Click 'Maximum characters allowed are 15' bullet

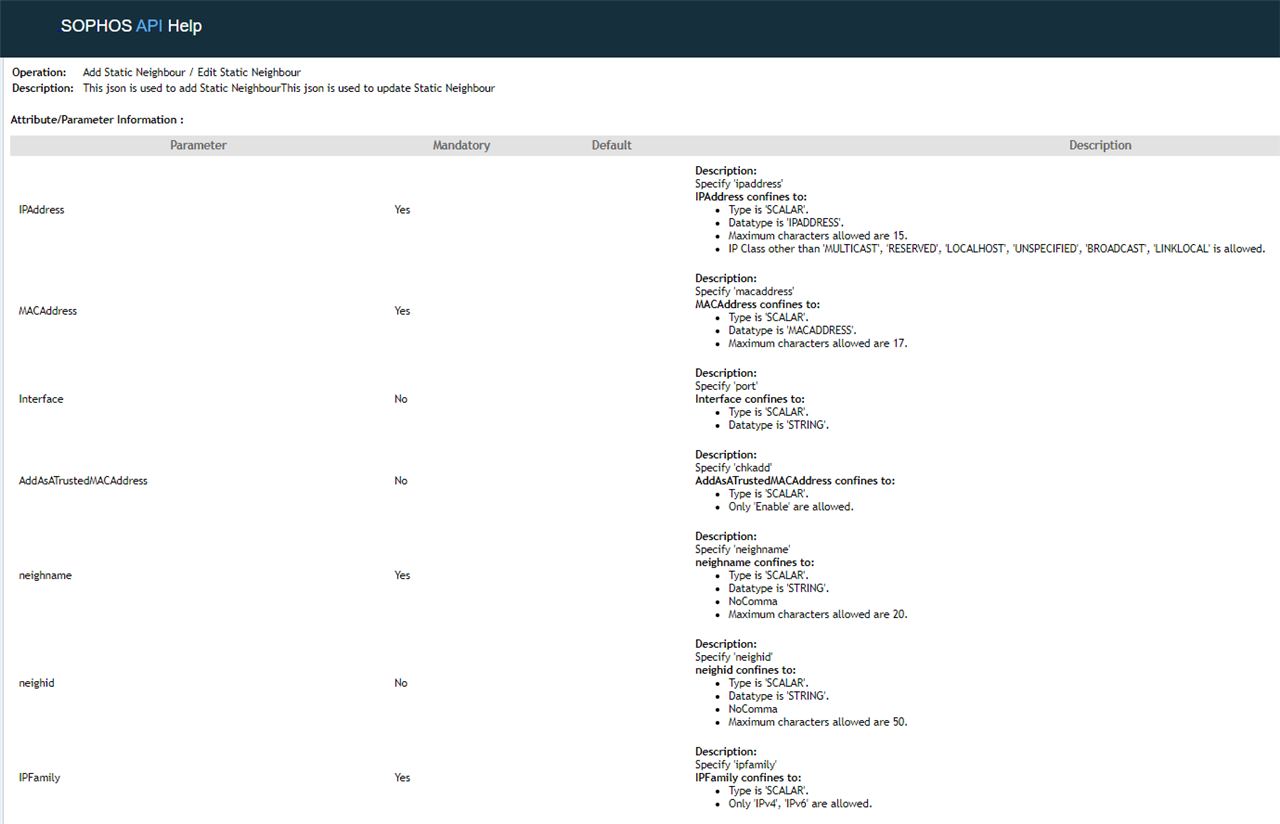click(x=818, y=236)
